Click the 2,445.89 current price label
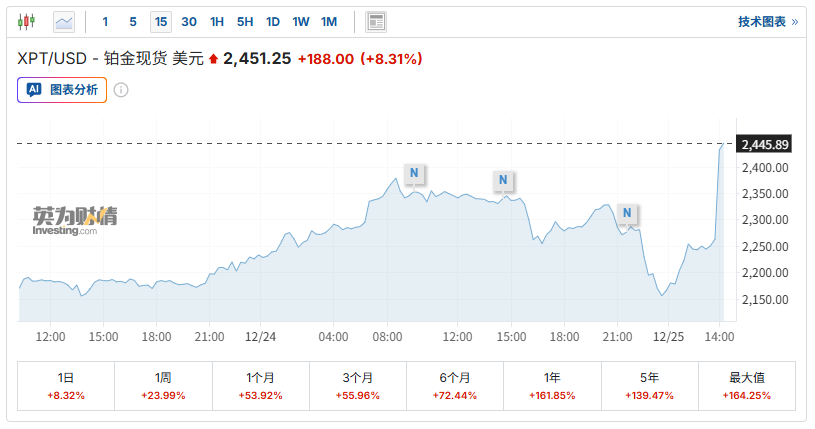 click(x=766, y=145)
